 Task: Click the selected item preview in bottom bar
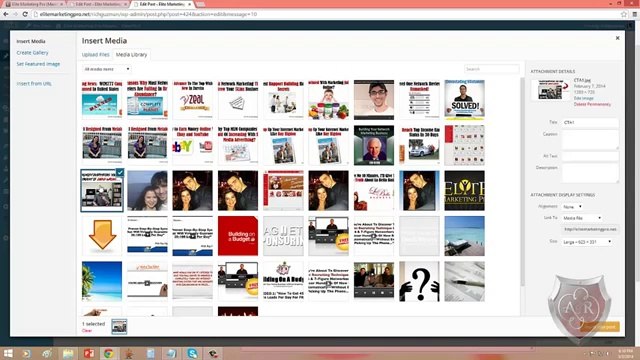click(x=119, y=327)
